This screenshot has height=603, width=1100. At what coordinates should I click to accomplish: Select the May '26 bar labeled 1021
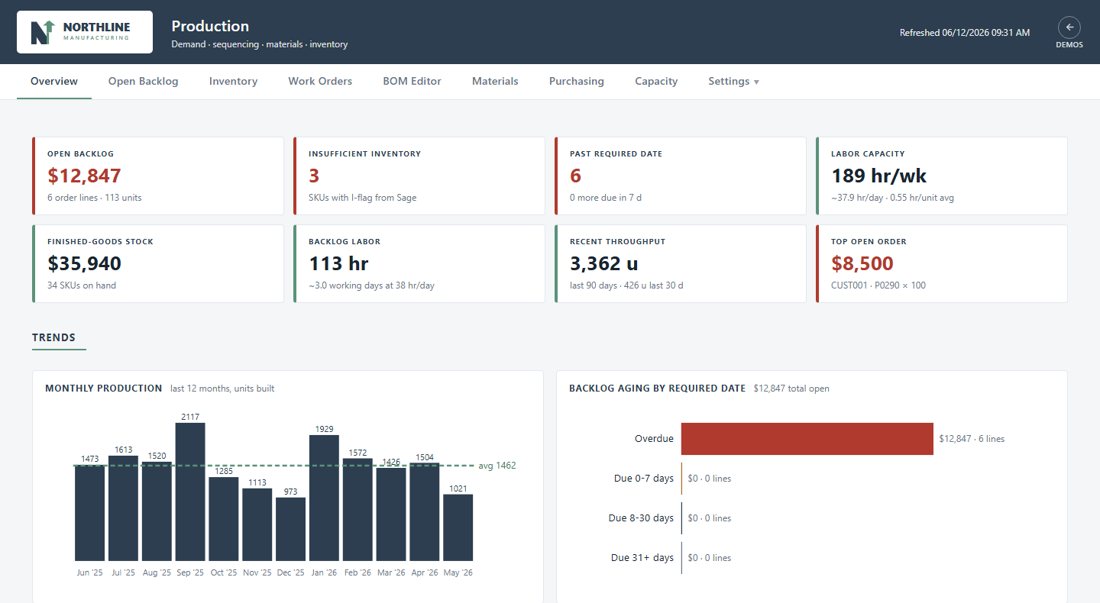[458, 527]
